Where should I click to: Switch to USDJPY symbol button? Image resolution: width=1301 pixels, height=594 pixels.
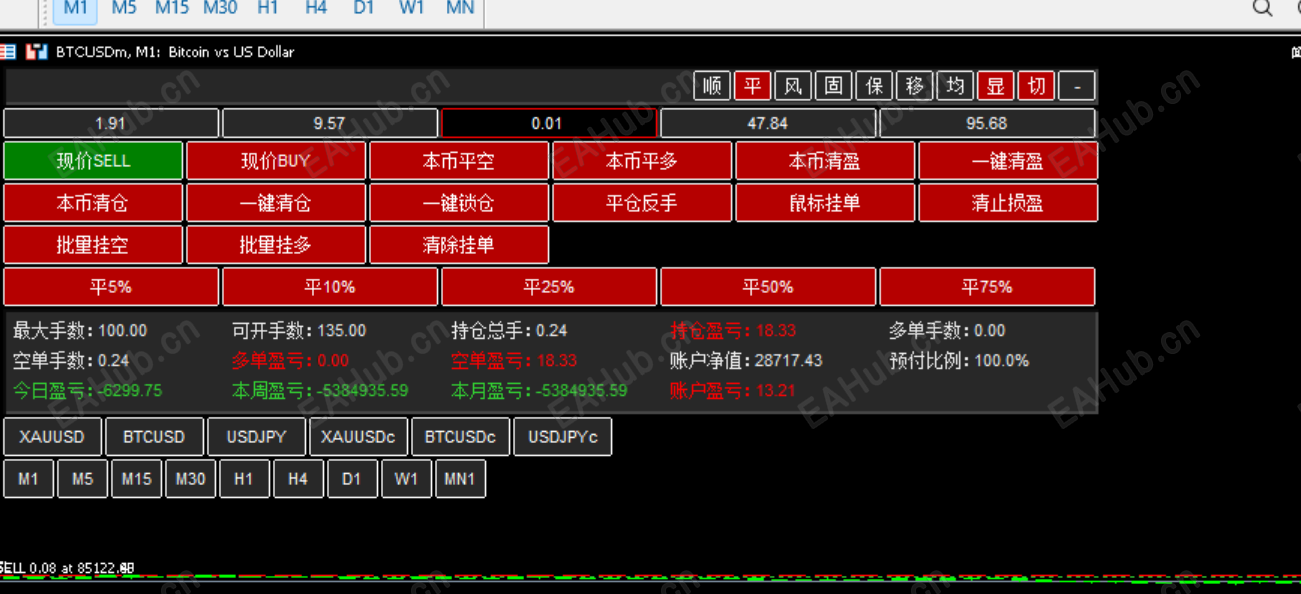(x=257, y=437)
